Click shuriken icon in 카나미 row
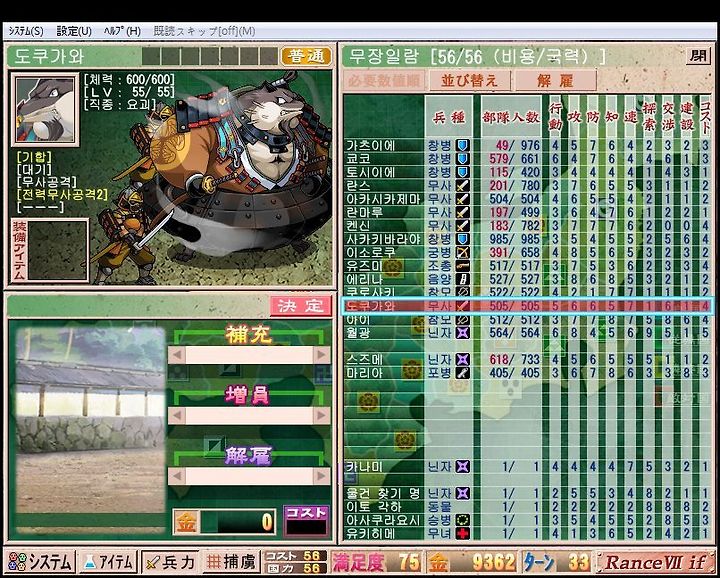Image resolution: width=720 pixels, height=578 pixels. 462,467
